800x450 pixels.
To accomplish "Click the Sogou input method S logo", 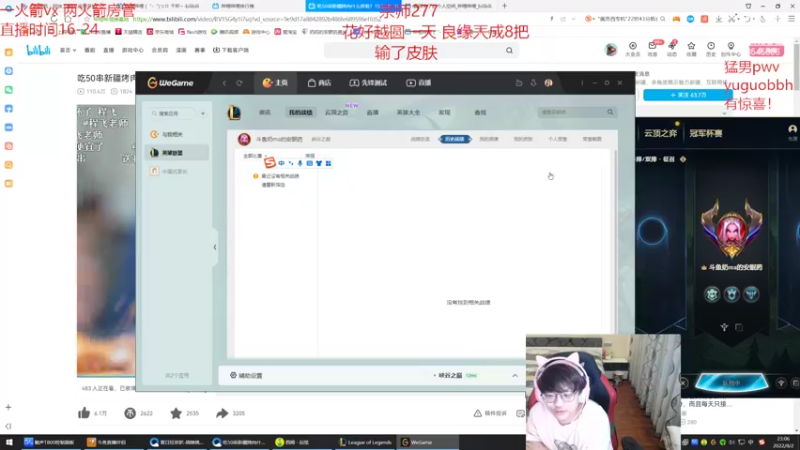I will pos(269,163).
